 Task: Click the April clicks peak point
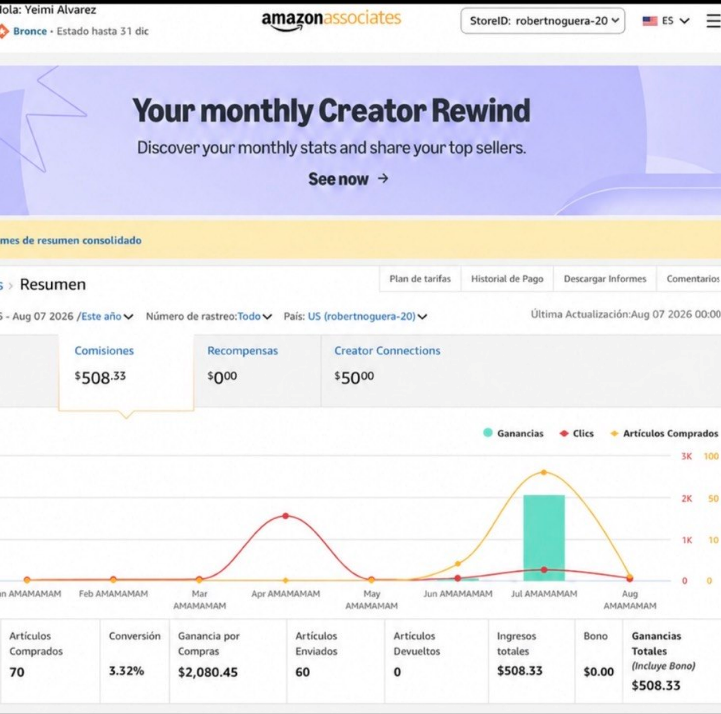tap(286, 516)
